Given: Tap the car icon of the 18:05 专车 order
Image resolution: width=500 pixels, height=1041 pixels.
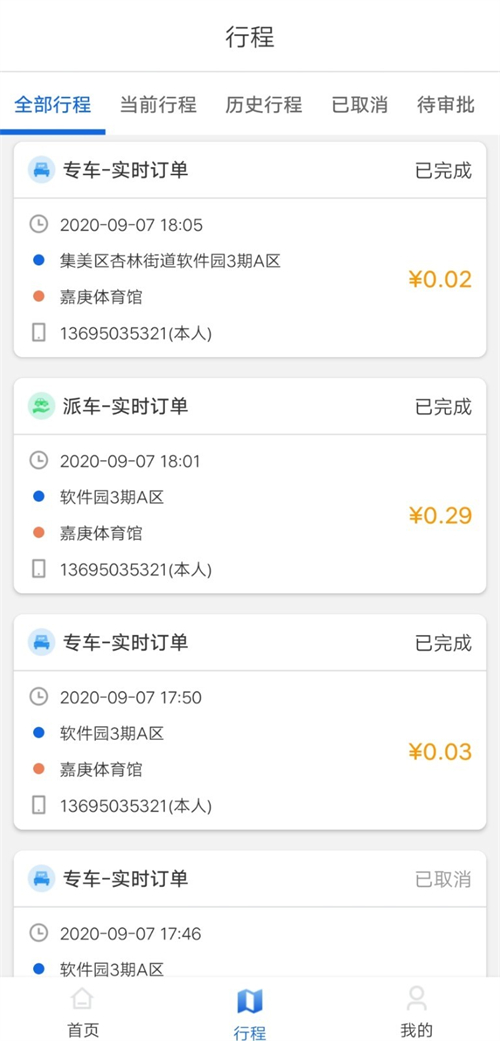Looking at the screenshot, I should (41, 170).
